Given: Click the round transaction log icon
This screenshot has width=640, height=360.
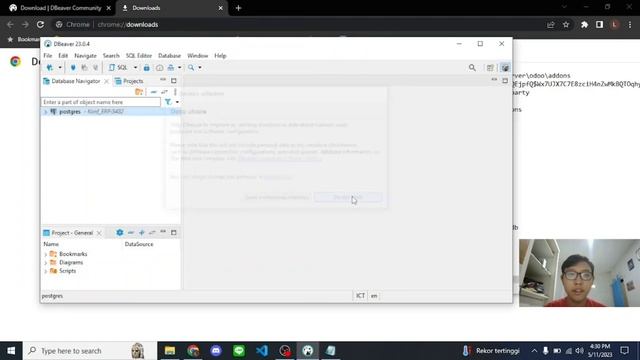Looking at the screenshot, I should coord(159,68).
